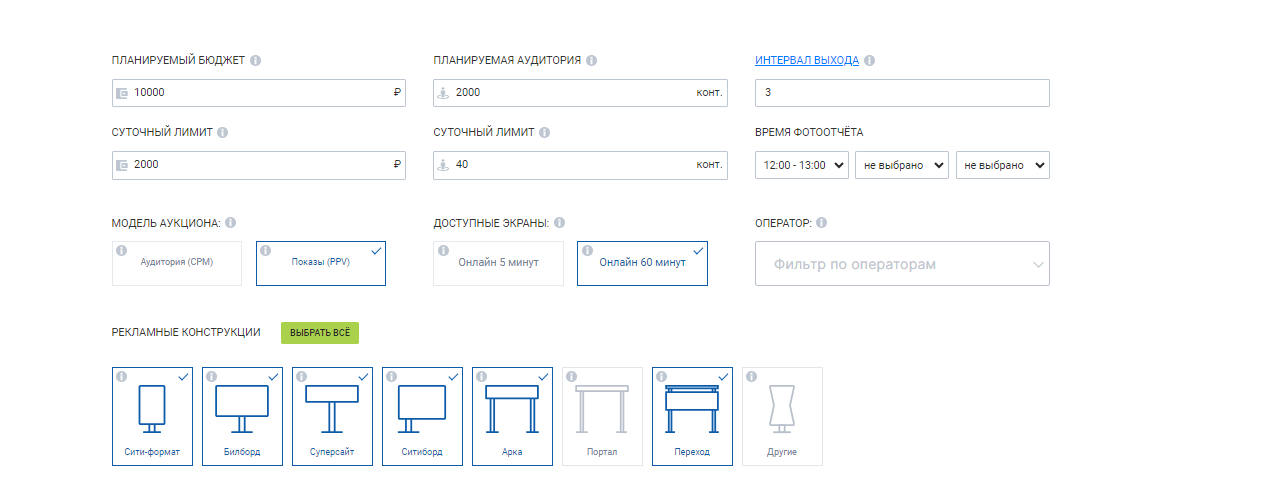This screenshot has width=1269, height=498.
Task: Select the Билборд construction tile
Action: pos(242,416)
